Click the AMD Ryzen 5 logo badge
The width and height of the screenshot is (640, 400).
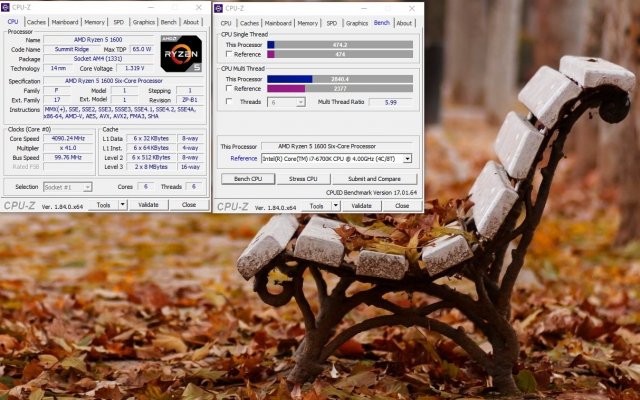[181, 53]
